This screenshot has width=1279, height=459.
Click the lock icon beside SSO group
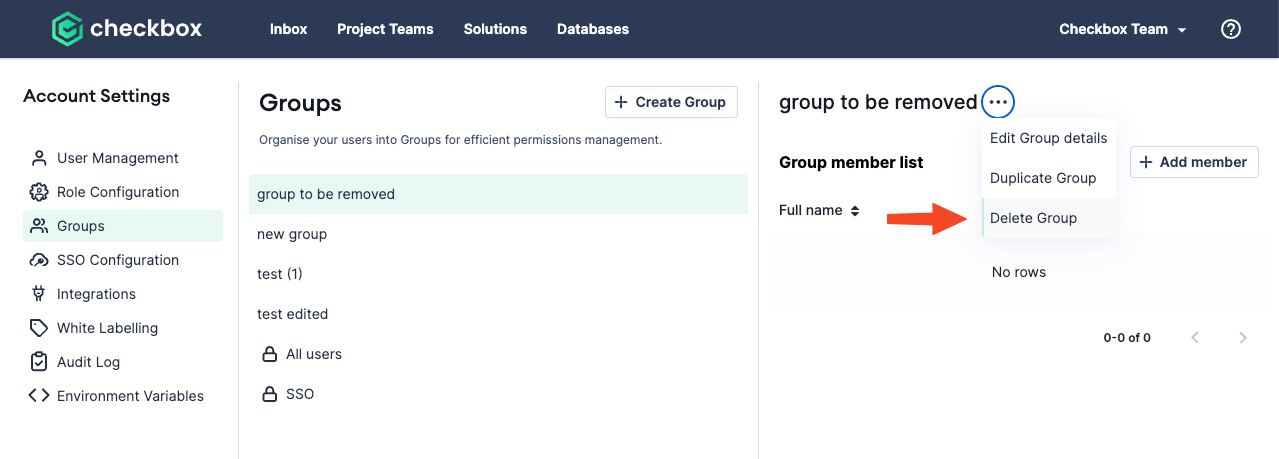coord(269,394)
